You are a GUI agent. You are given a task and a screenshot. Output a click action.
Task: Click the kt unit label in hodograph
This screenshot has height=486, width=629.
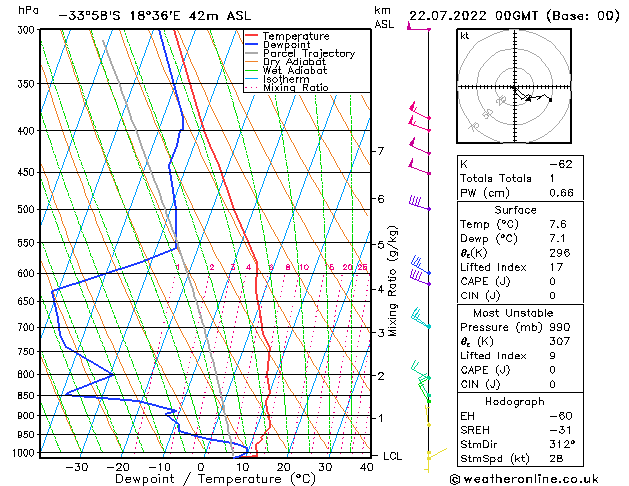coord(465,36)
